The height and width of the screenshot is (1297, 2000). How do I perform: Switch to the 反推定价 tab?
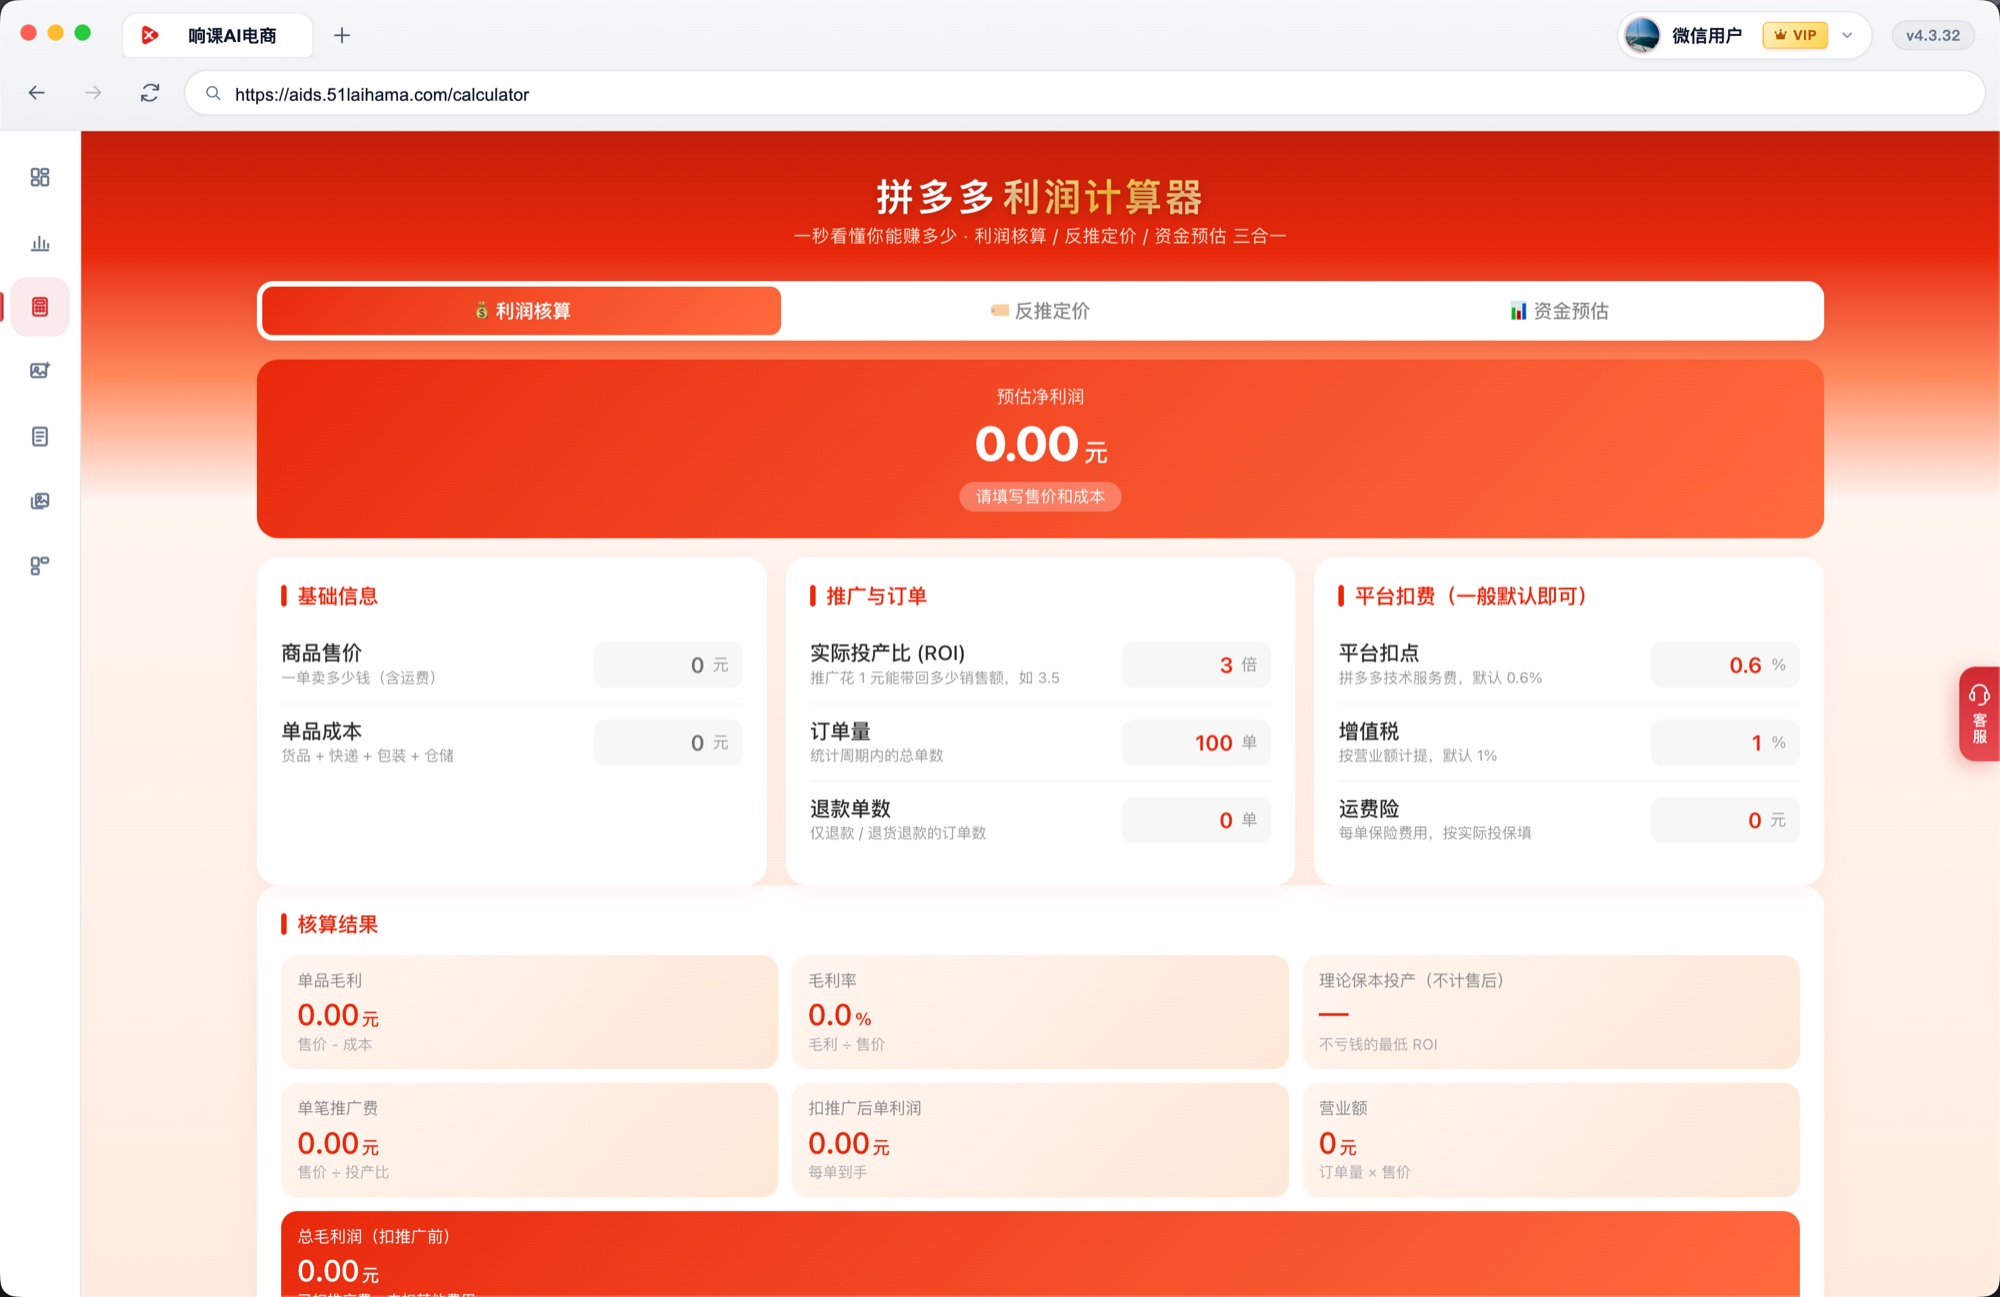tap(1040, 311)
